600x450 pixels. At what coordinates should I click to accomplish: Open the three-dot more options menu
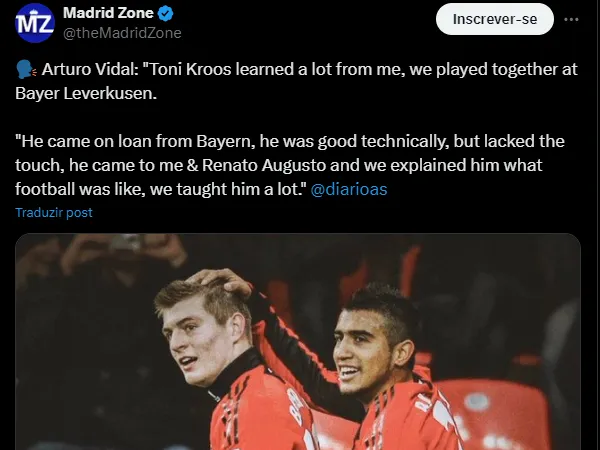[x=571, y=20]
